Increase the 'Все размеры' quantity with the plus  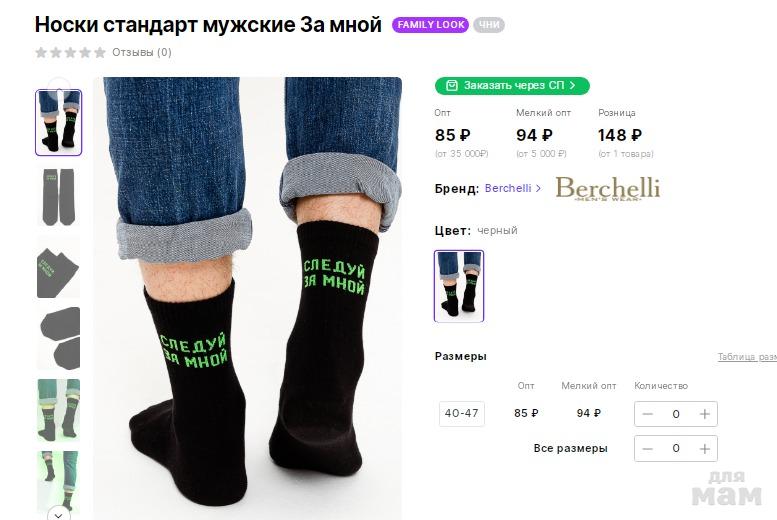(704, 449)
